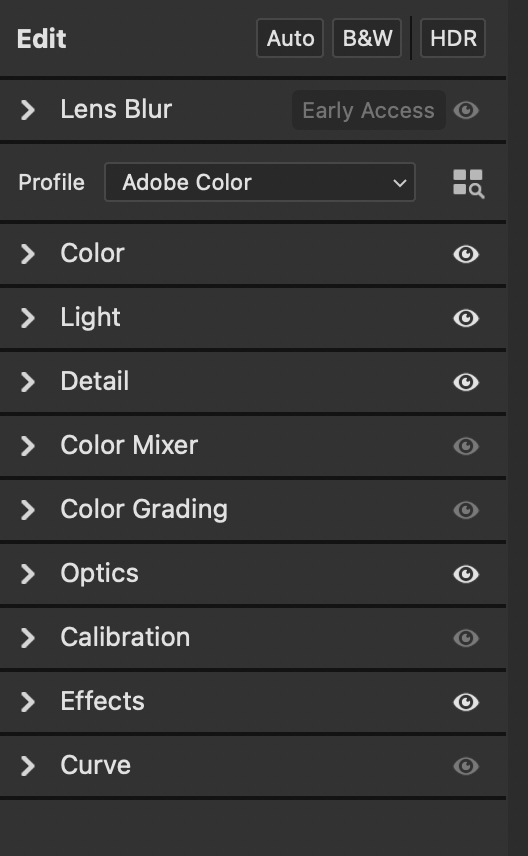Expand the Curve panel chevron

[x=28, y=766]
